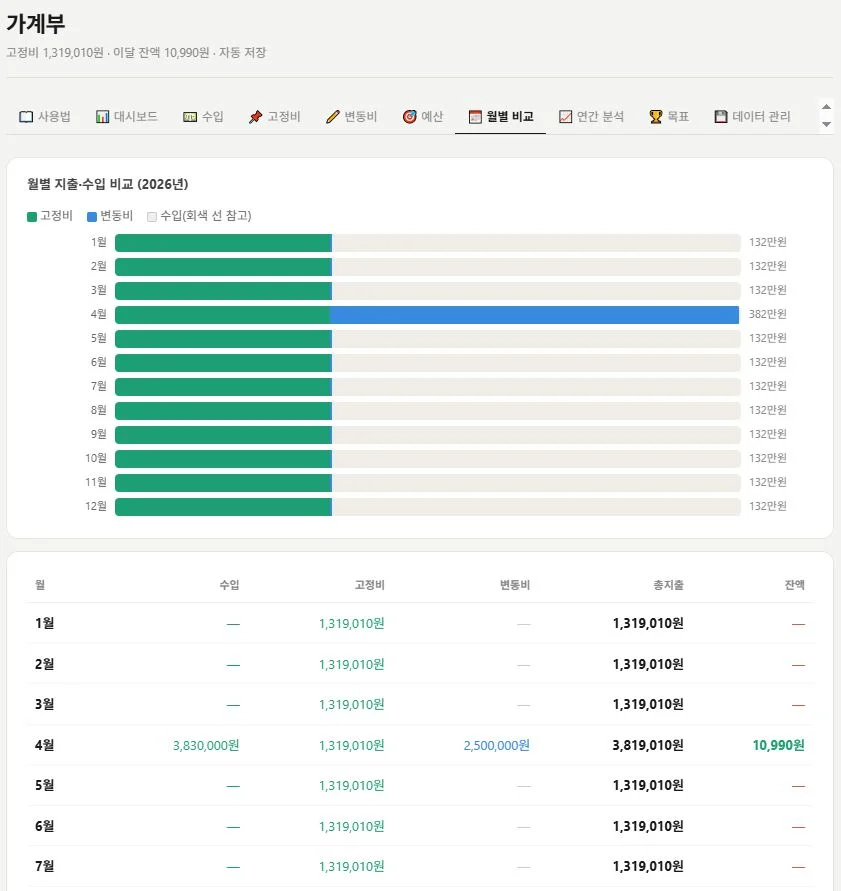Click the floppy disk icon of 데이터 관리
This screenshot has width=841, height=891.
pyautogui.click(x=721, y=116)
